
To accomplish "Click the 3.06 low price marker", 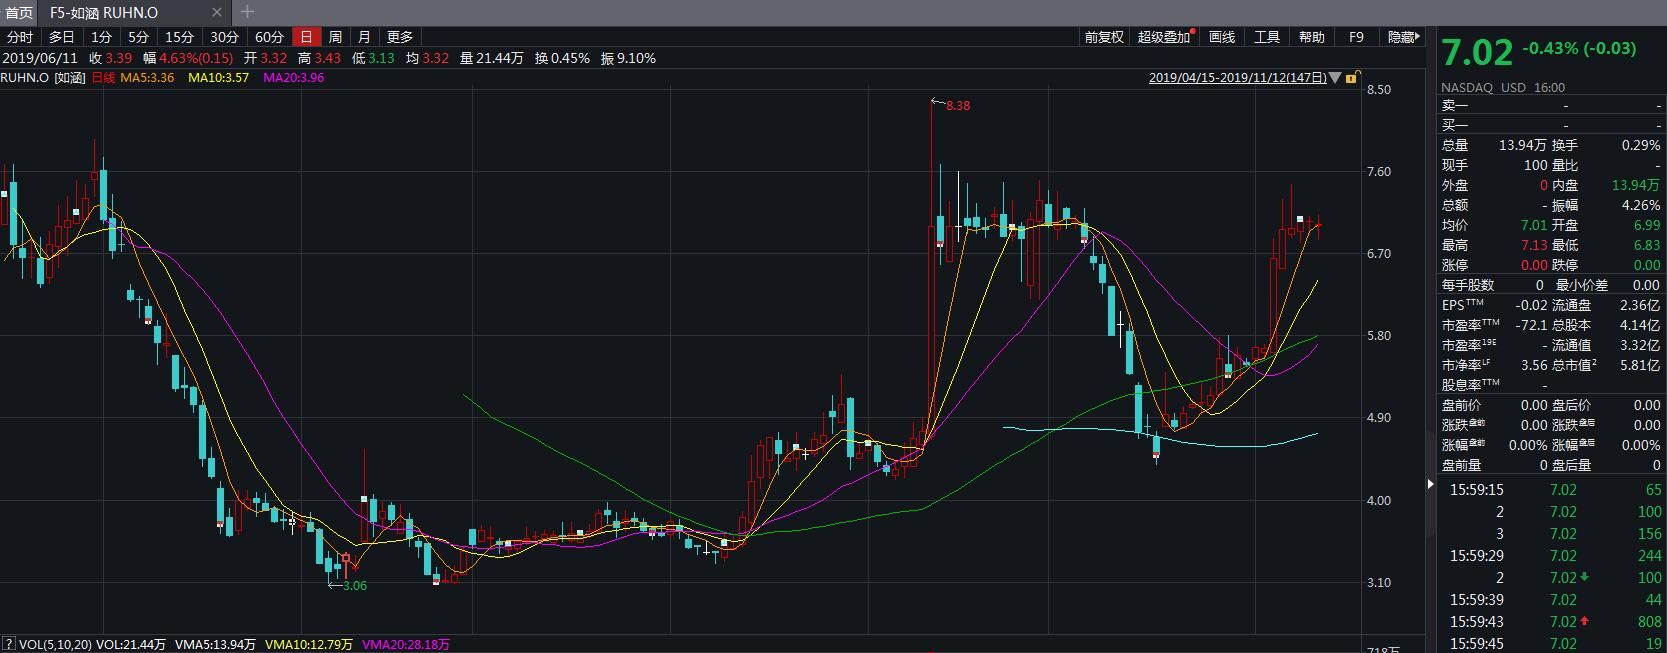I will pos(354,585).
